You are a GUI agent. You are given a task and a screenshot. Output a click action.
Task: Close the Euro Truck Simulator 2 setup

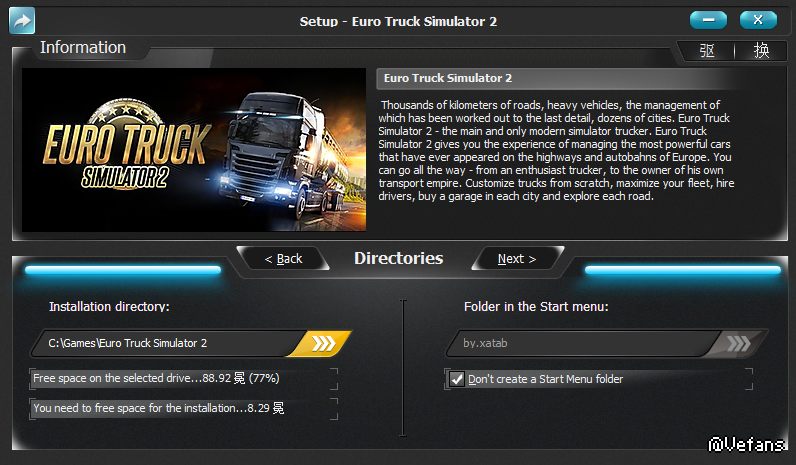pos(758,20)
